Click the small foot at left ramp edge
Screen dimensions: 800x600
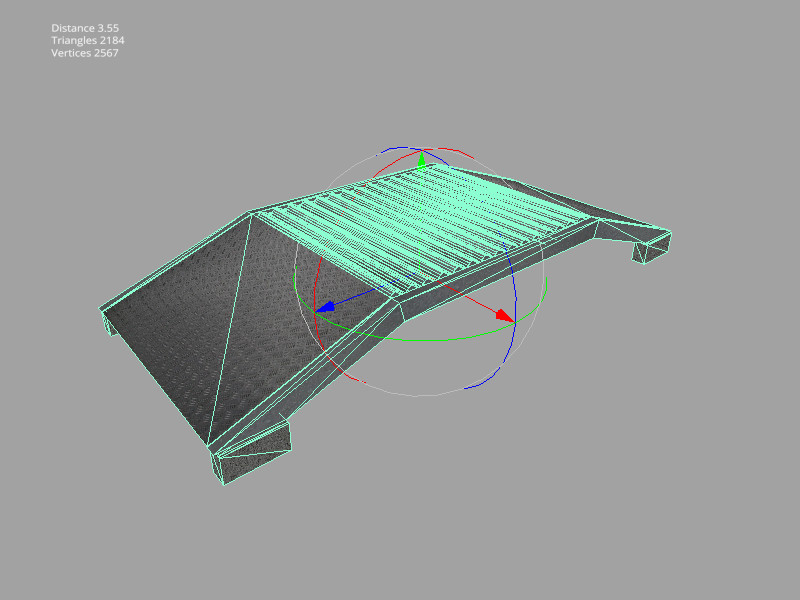coord(109,326)
